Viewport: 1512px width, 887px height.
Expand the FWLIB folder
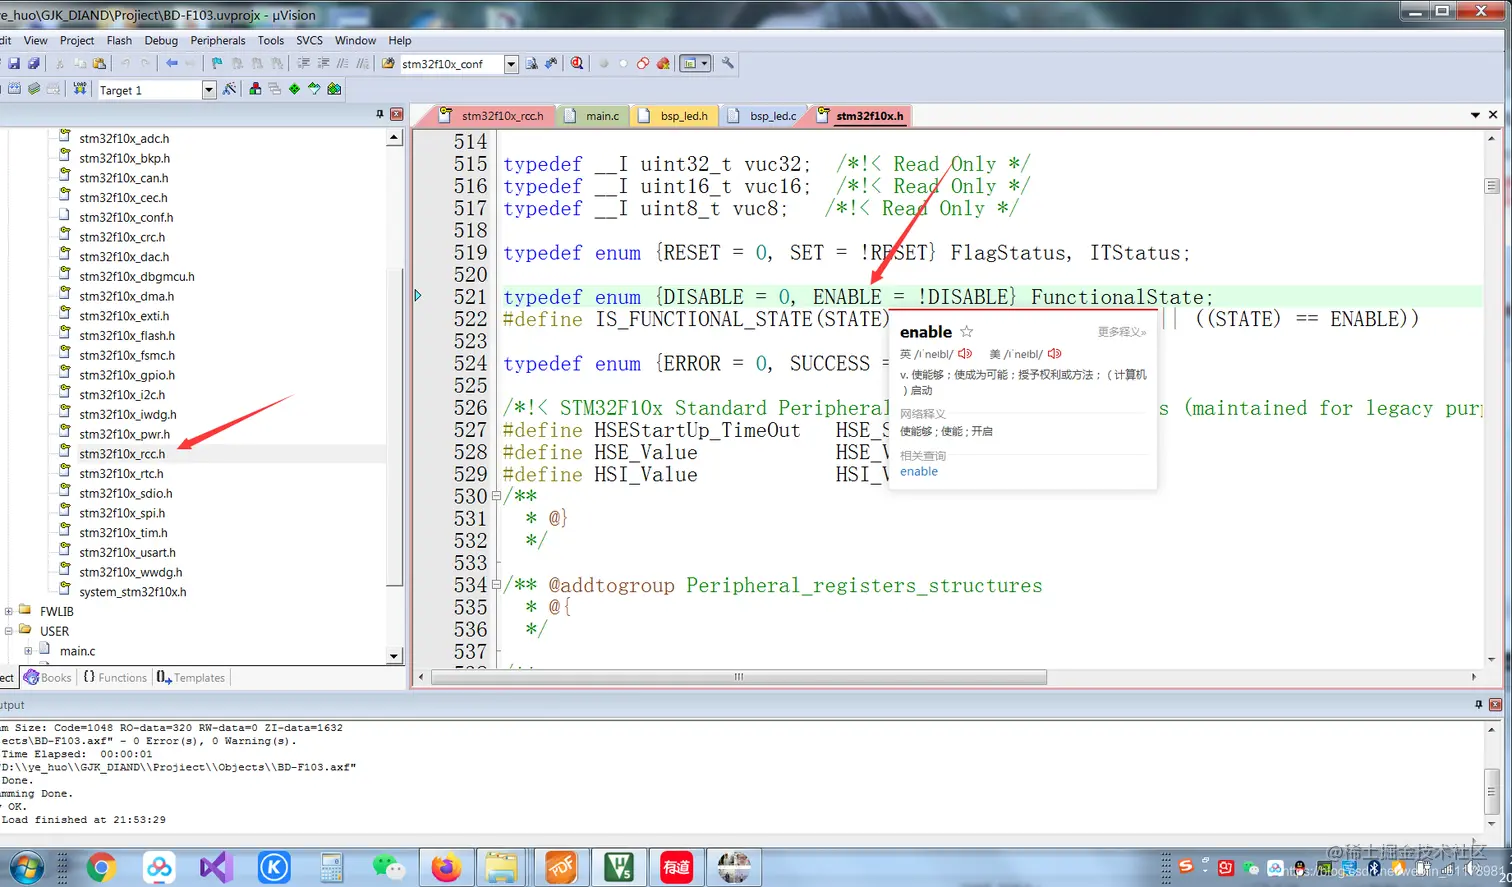(x=8, y=611)
